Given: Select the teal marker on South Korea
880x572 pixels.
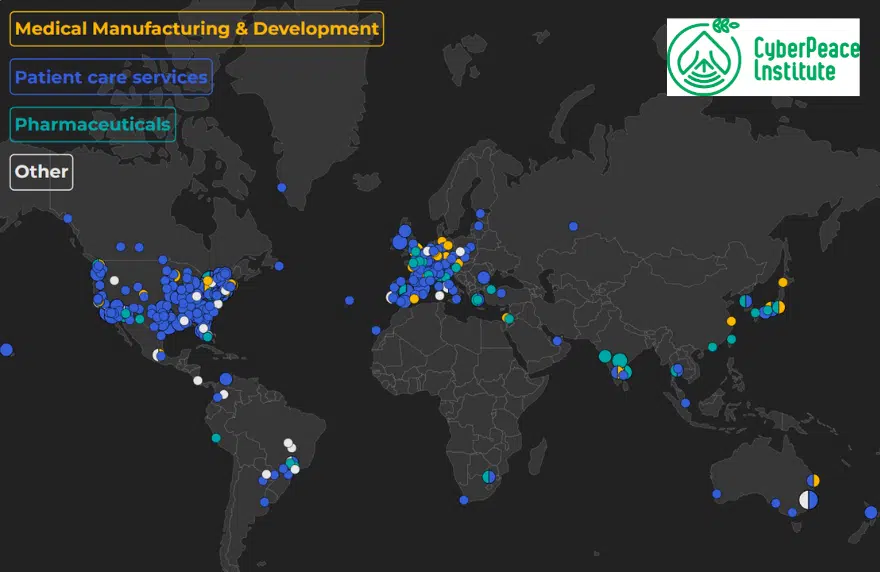Looking at the screenshot, I should pyautogui.click(x=745, y=301).
